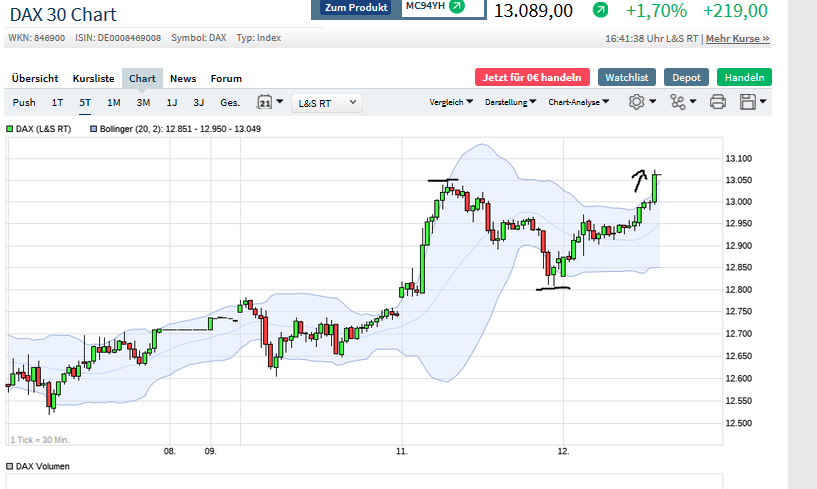Click the save chart floppy icon
The width and height of the screenshot is (817, 489).
point(748,102)
